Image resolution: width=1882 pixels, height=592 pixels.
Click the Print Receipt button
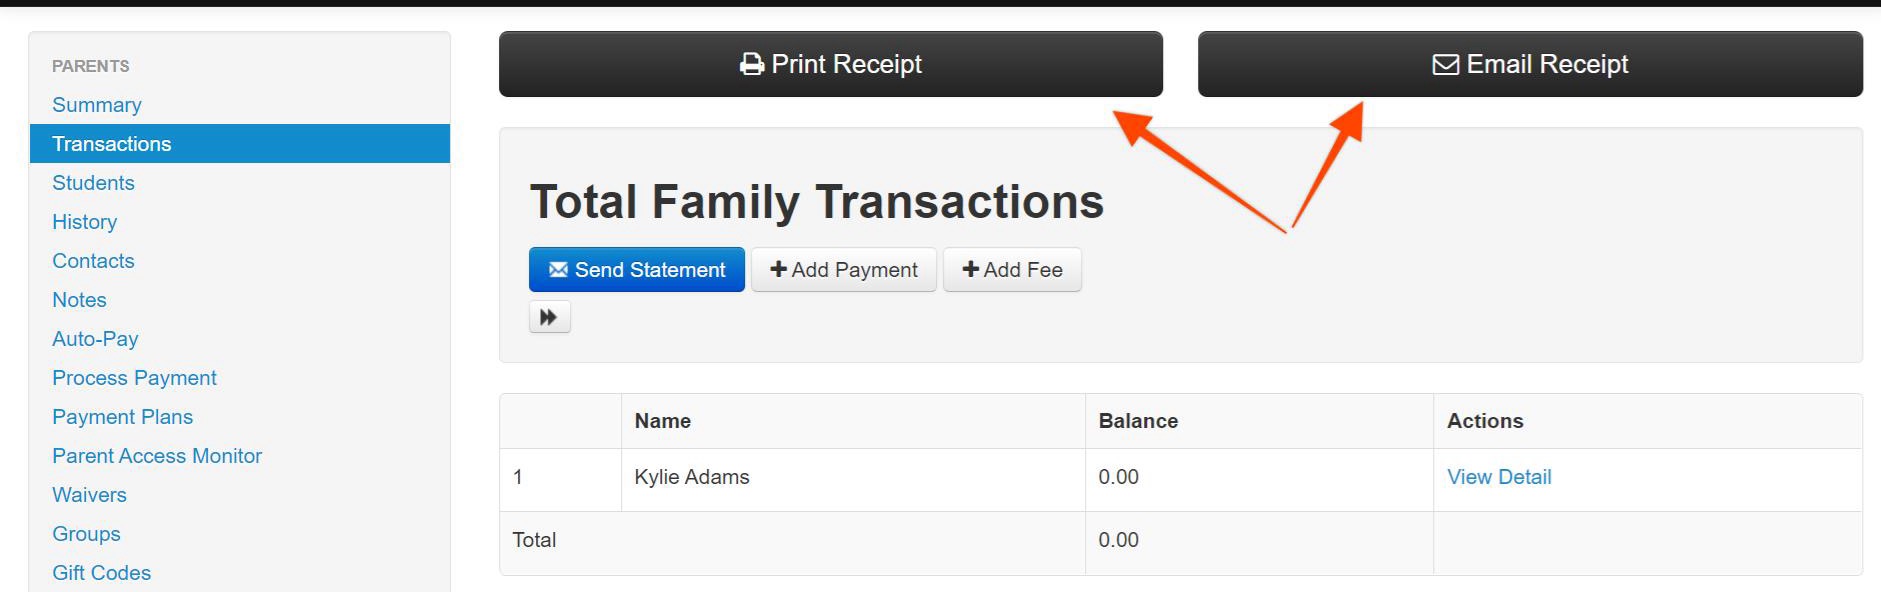[830, 64]
